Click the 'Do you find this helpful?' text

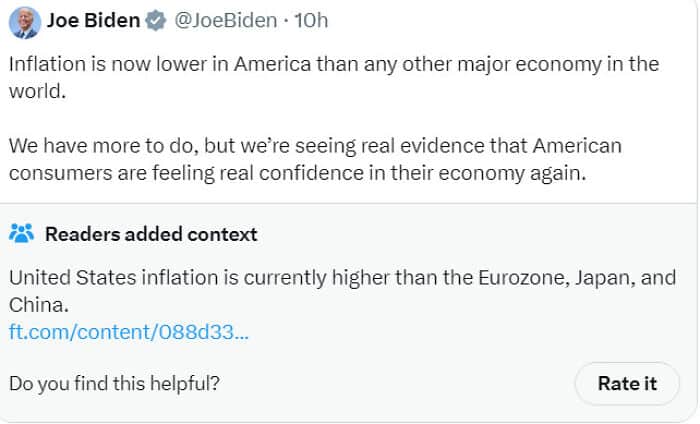click(114, 384)
